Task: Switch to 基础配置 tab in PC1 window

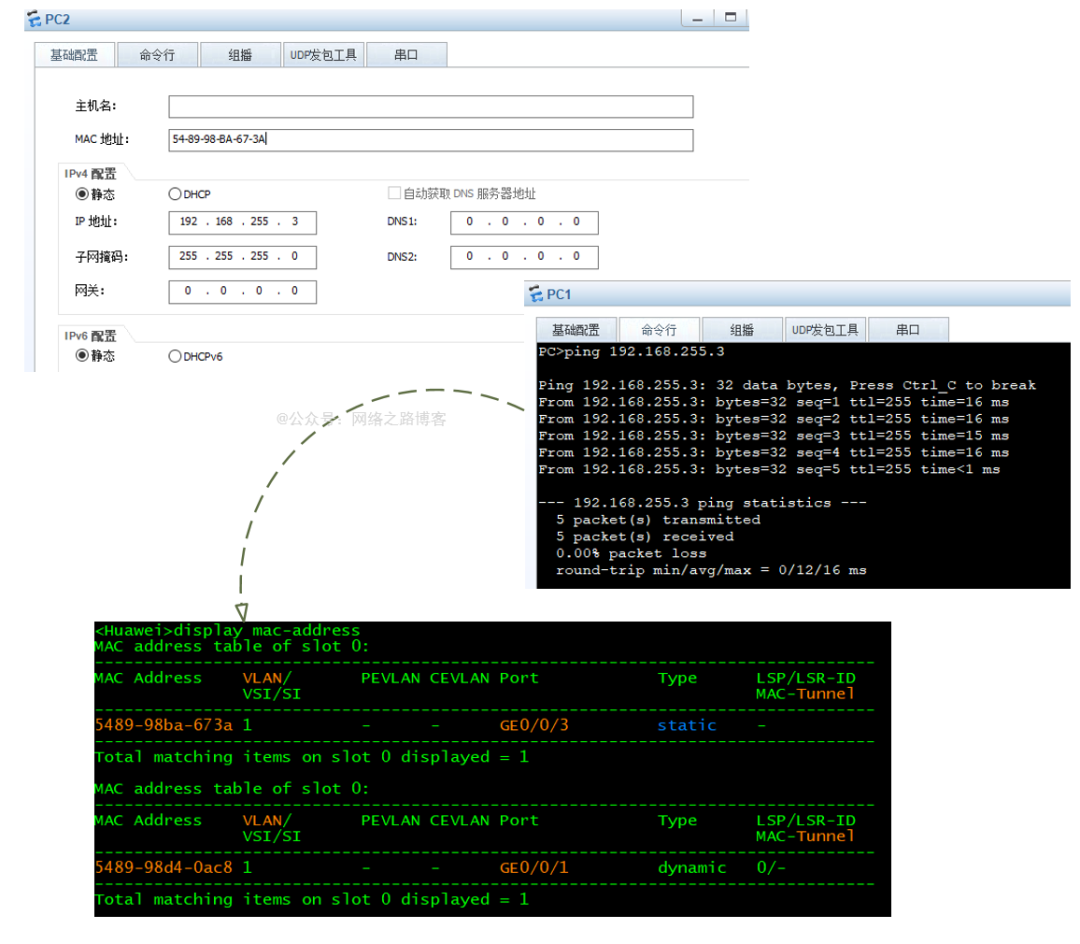Action: tap(577, 330)
